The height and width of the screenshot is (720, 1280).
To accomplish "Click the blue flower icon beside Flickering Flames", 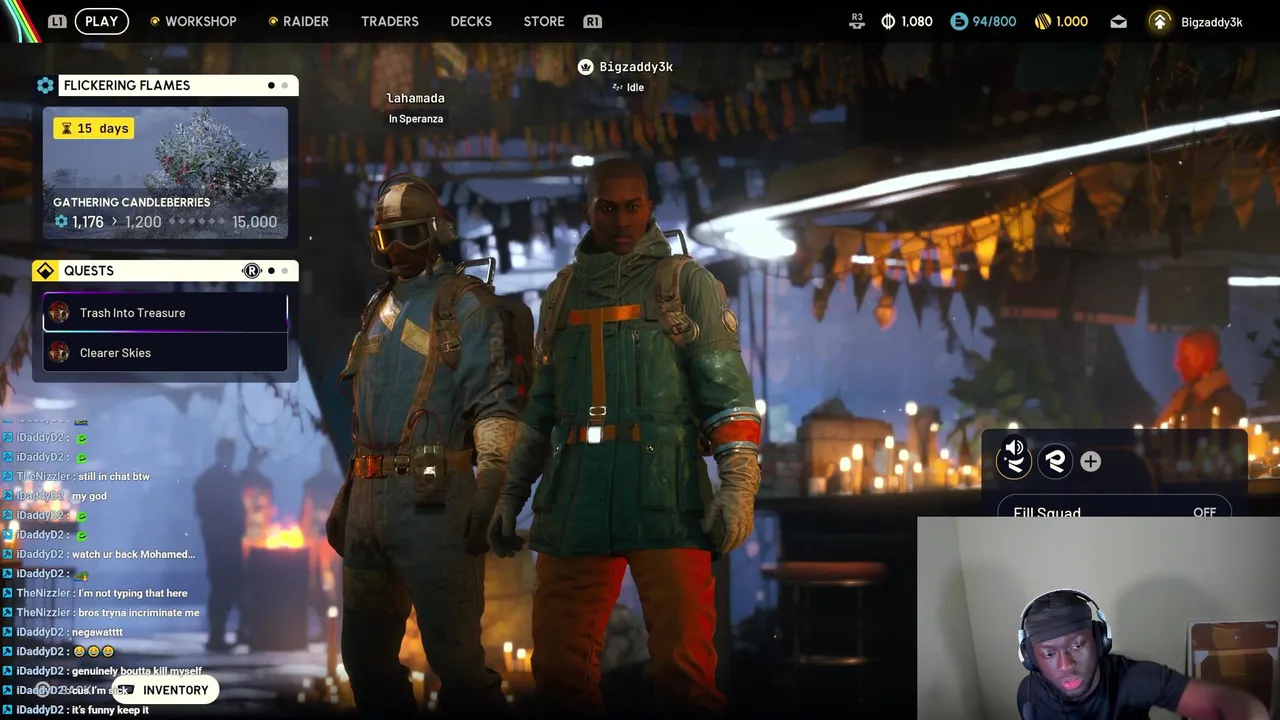I will click(45, 85).
